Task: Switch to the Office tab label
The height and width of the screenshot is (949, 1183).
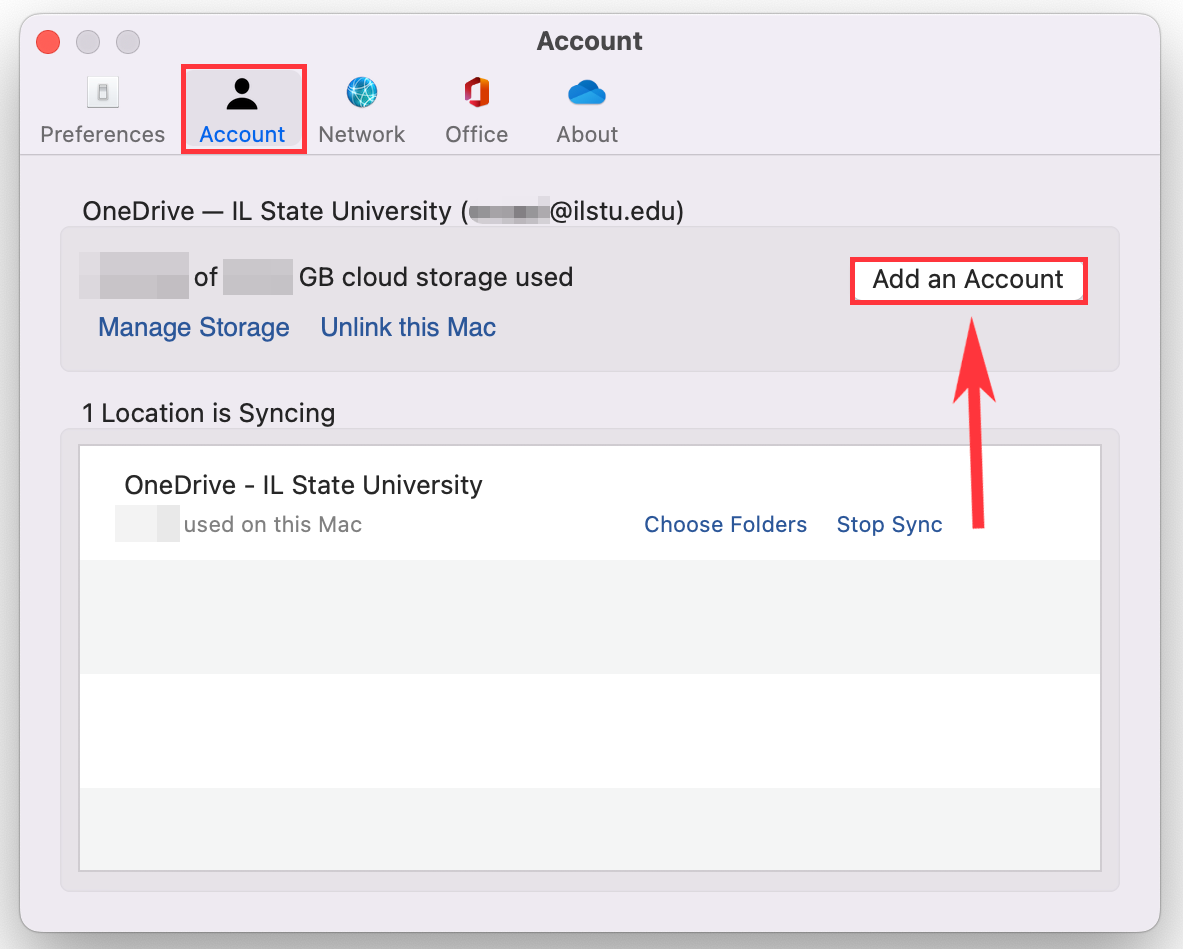Action: click(x=477, y=134)
